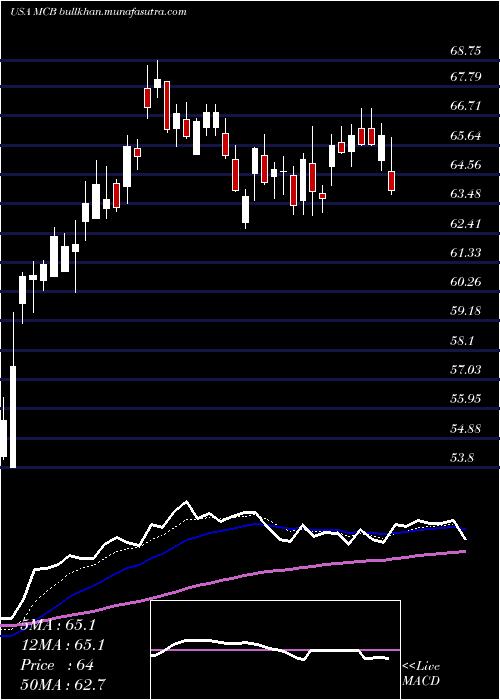Click the '5MA : 65.1' legend text

(57, 625)
